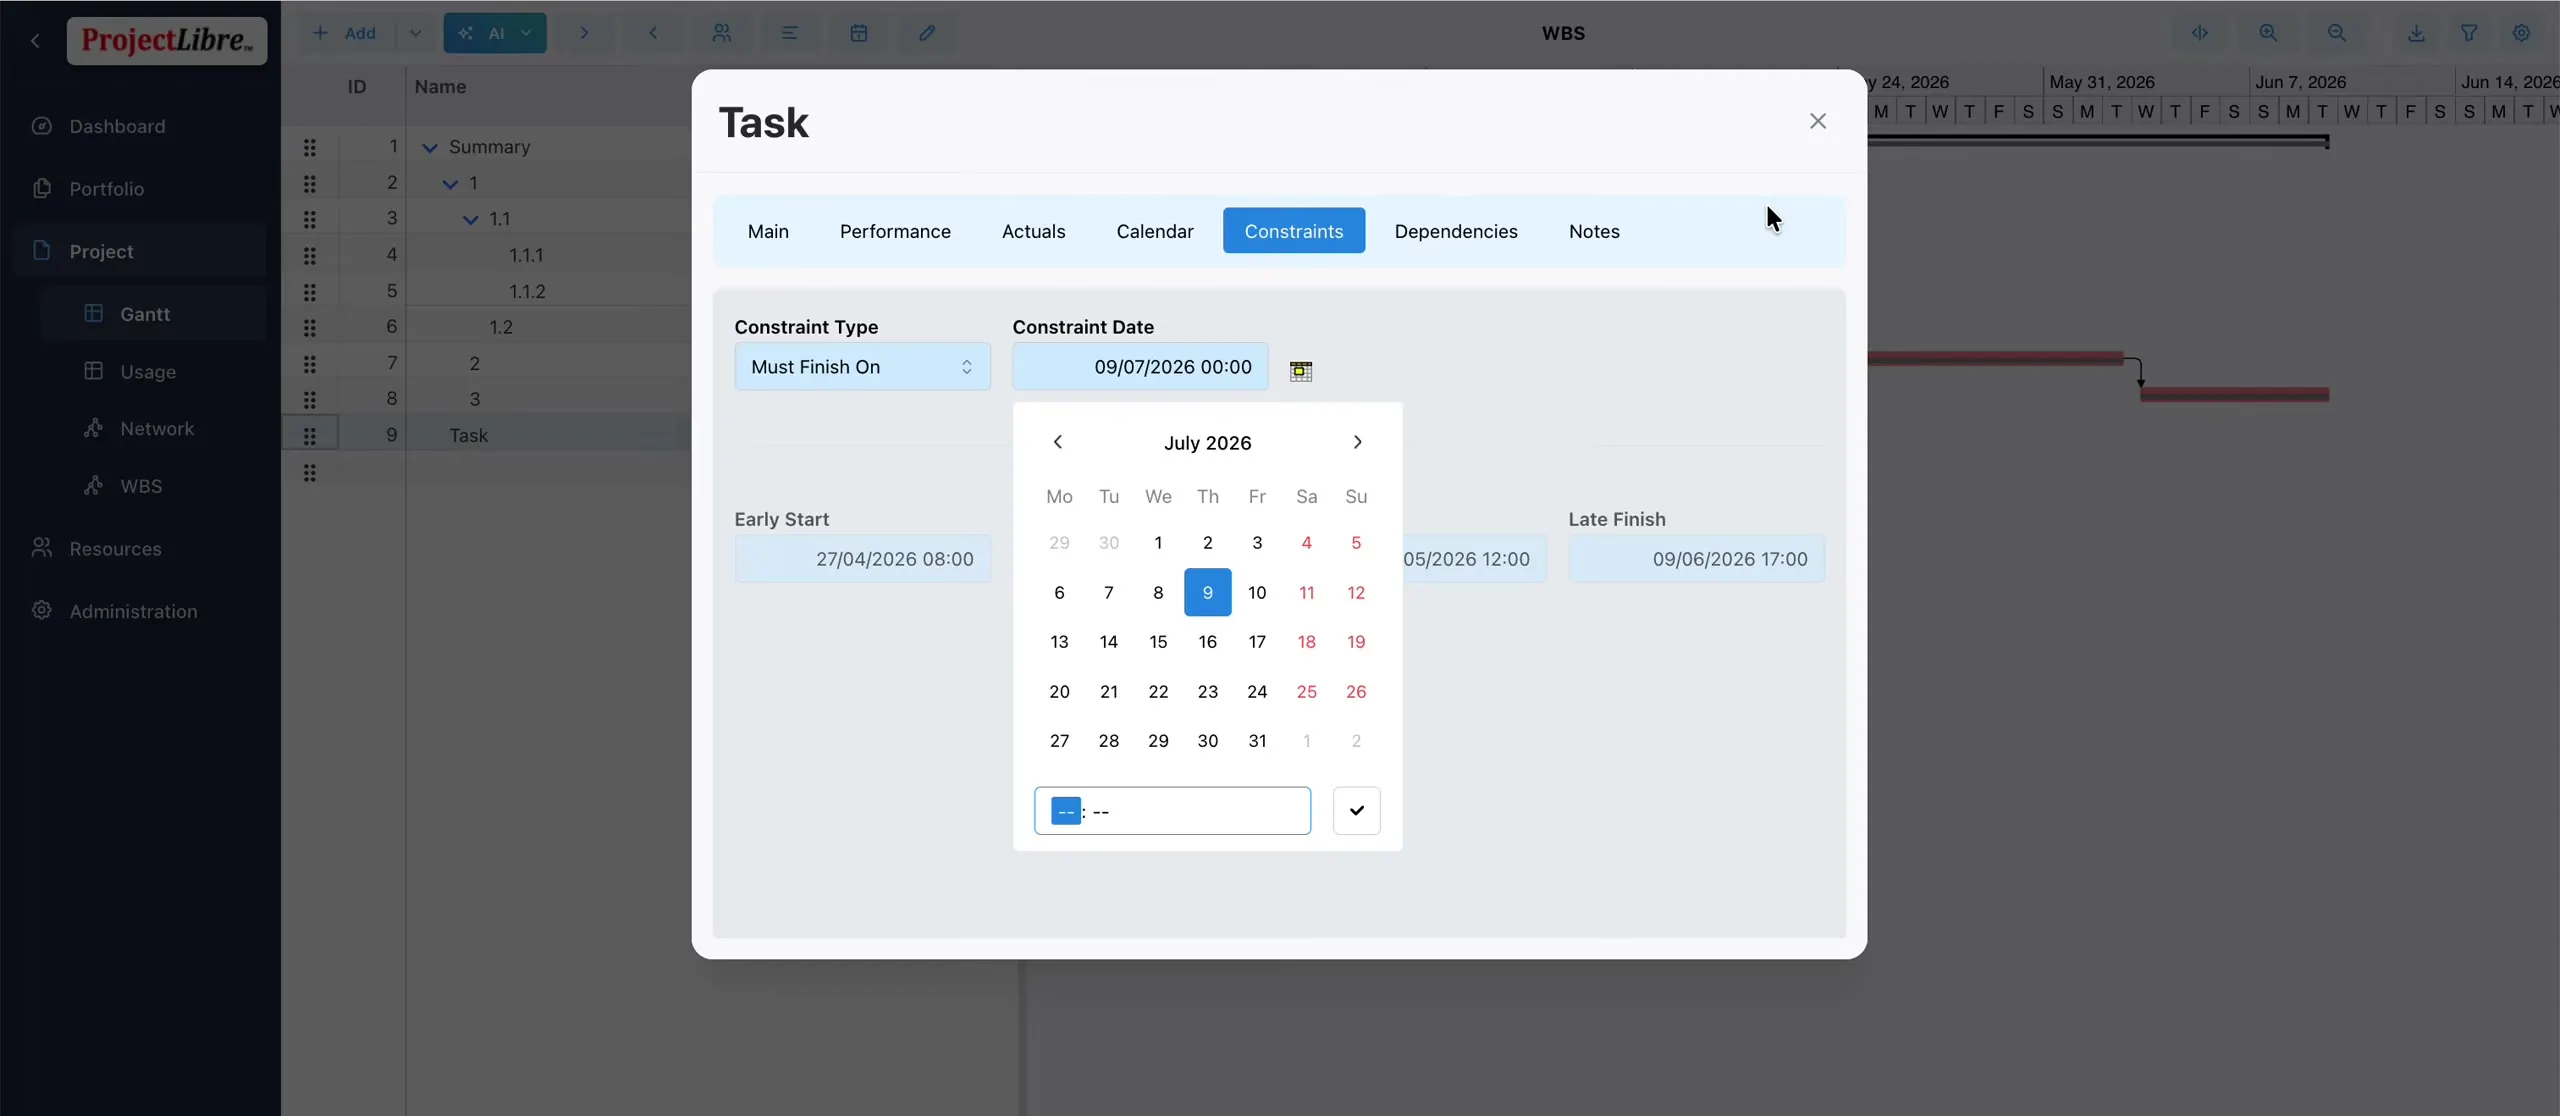Collapse the task 1.1 row
2560x1116 pixels.
[470, 220]
